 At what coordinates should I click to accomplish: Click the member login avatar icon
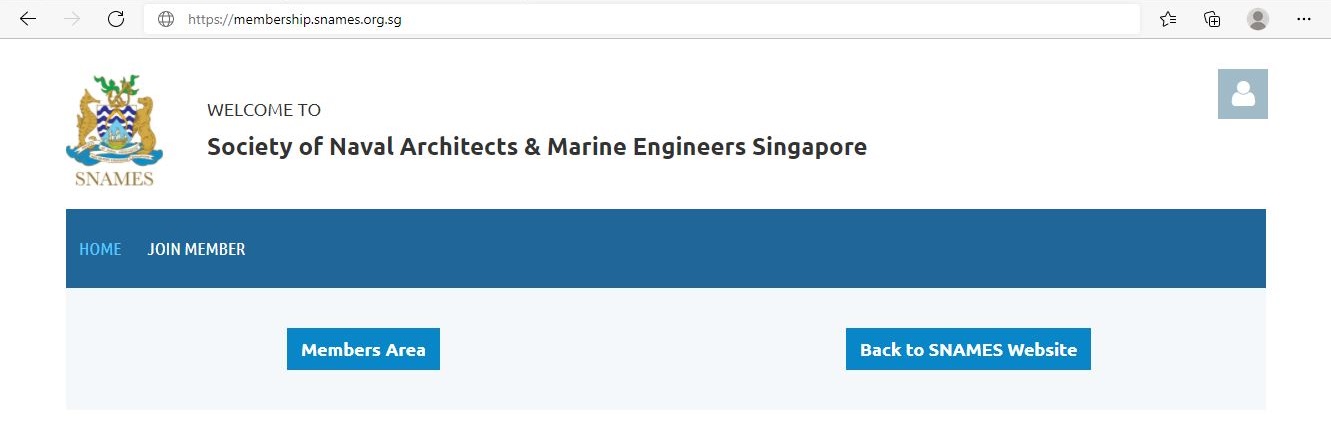click(x=1243, y=94)
